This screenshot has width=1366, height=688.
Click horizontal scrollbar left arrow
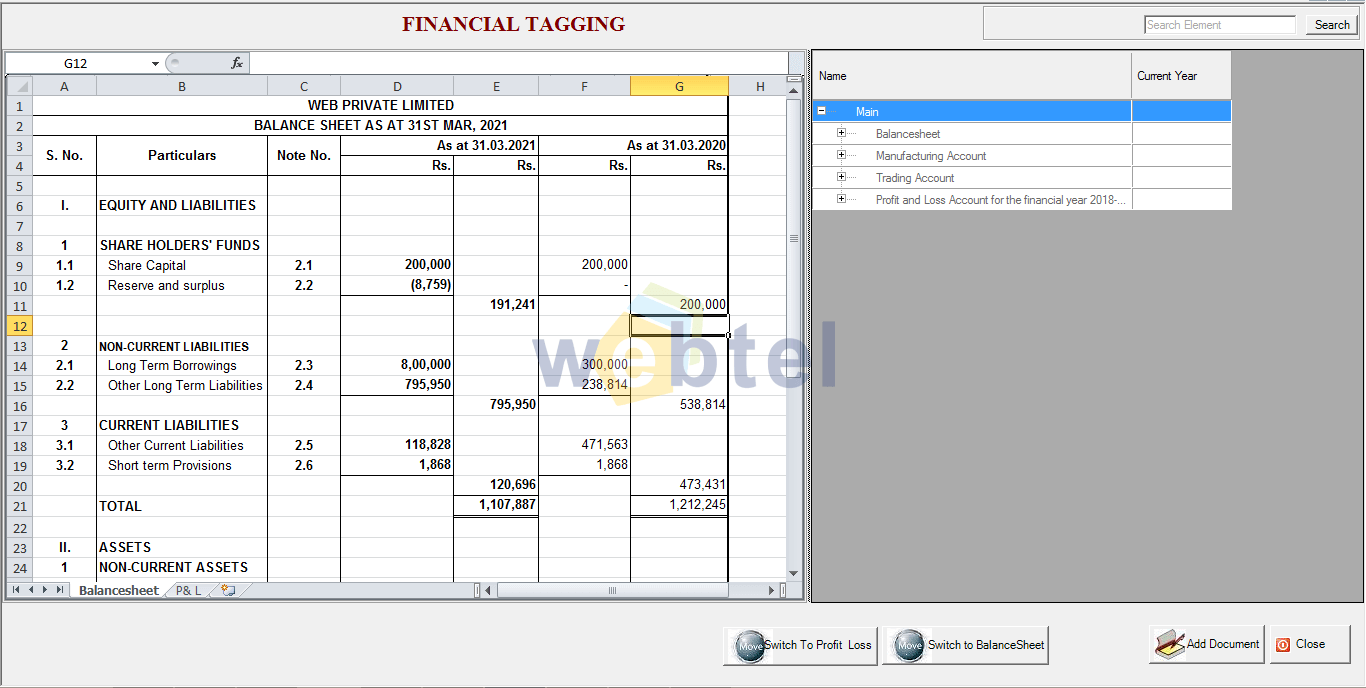pyautogui.click(x=488, y=590)
